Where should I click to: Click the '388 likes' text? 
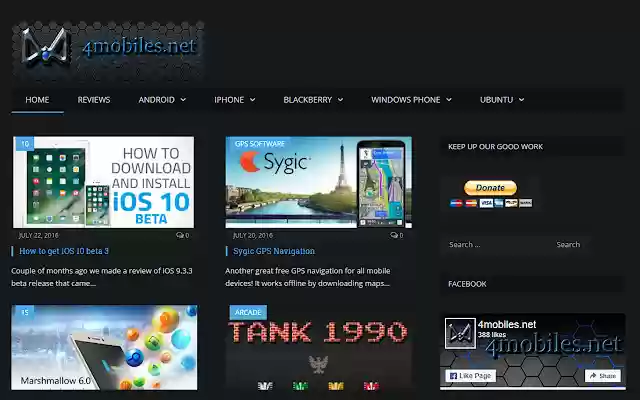pos(492,335)
